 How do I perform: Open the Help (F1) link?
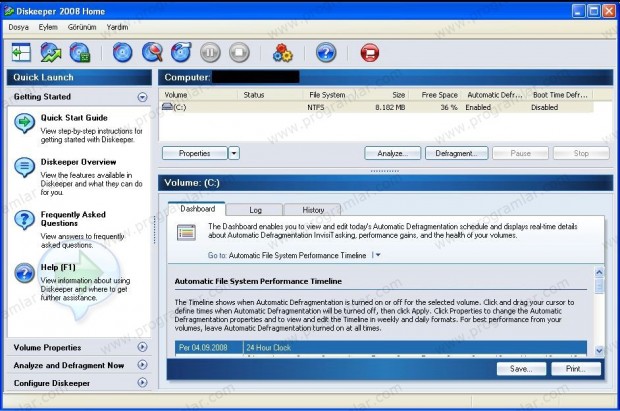point(58,267)
